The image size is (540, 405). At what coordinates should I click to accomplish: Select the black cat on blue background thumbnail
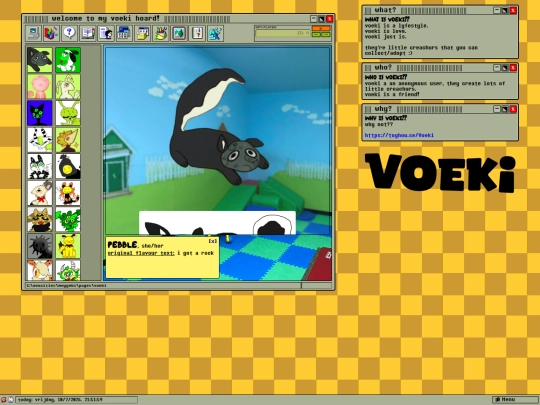[40, 113]
